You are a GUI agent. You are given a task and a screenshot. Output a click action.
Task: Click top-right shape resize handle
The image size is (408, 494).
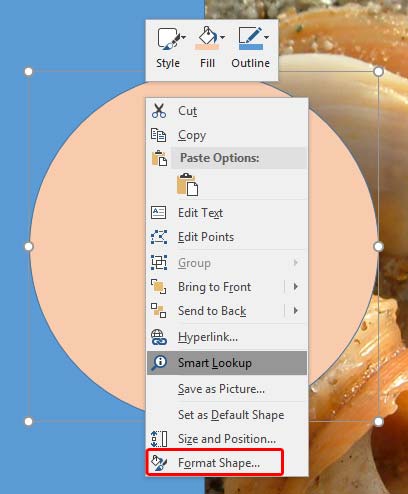click(378, 71)
